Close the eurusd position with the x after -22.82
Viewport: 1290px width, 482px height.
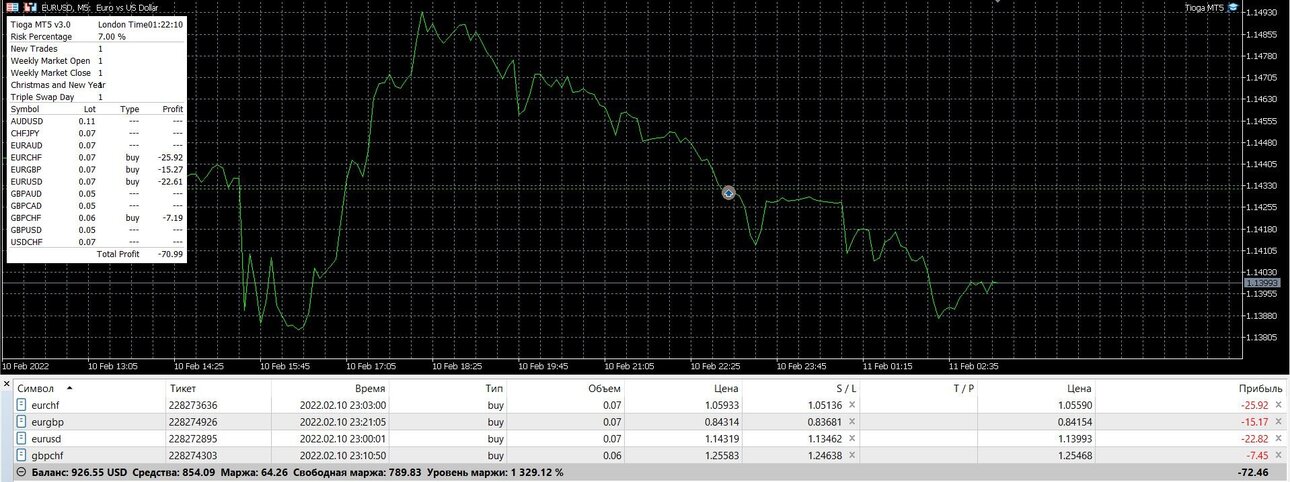click(x=1279, y=439)
